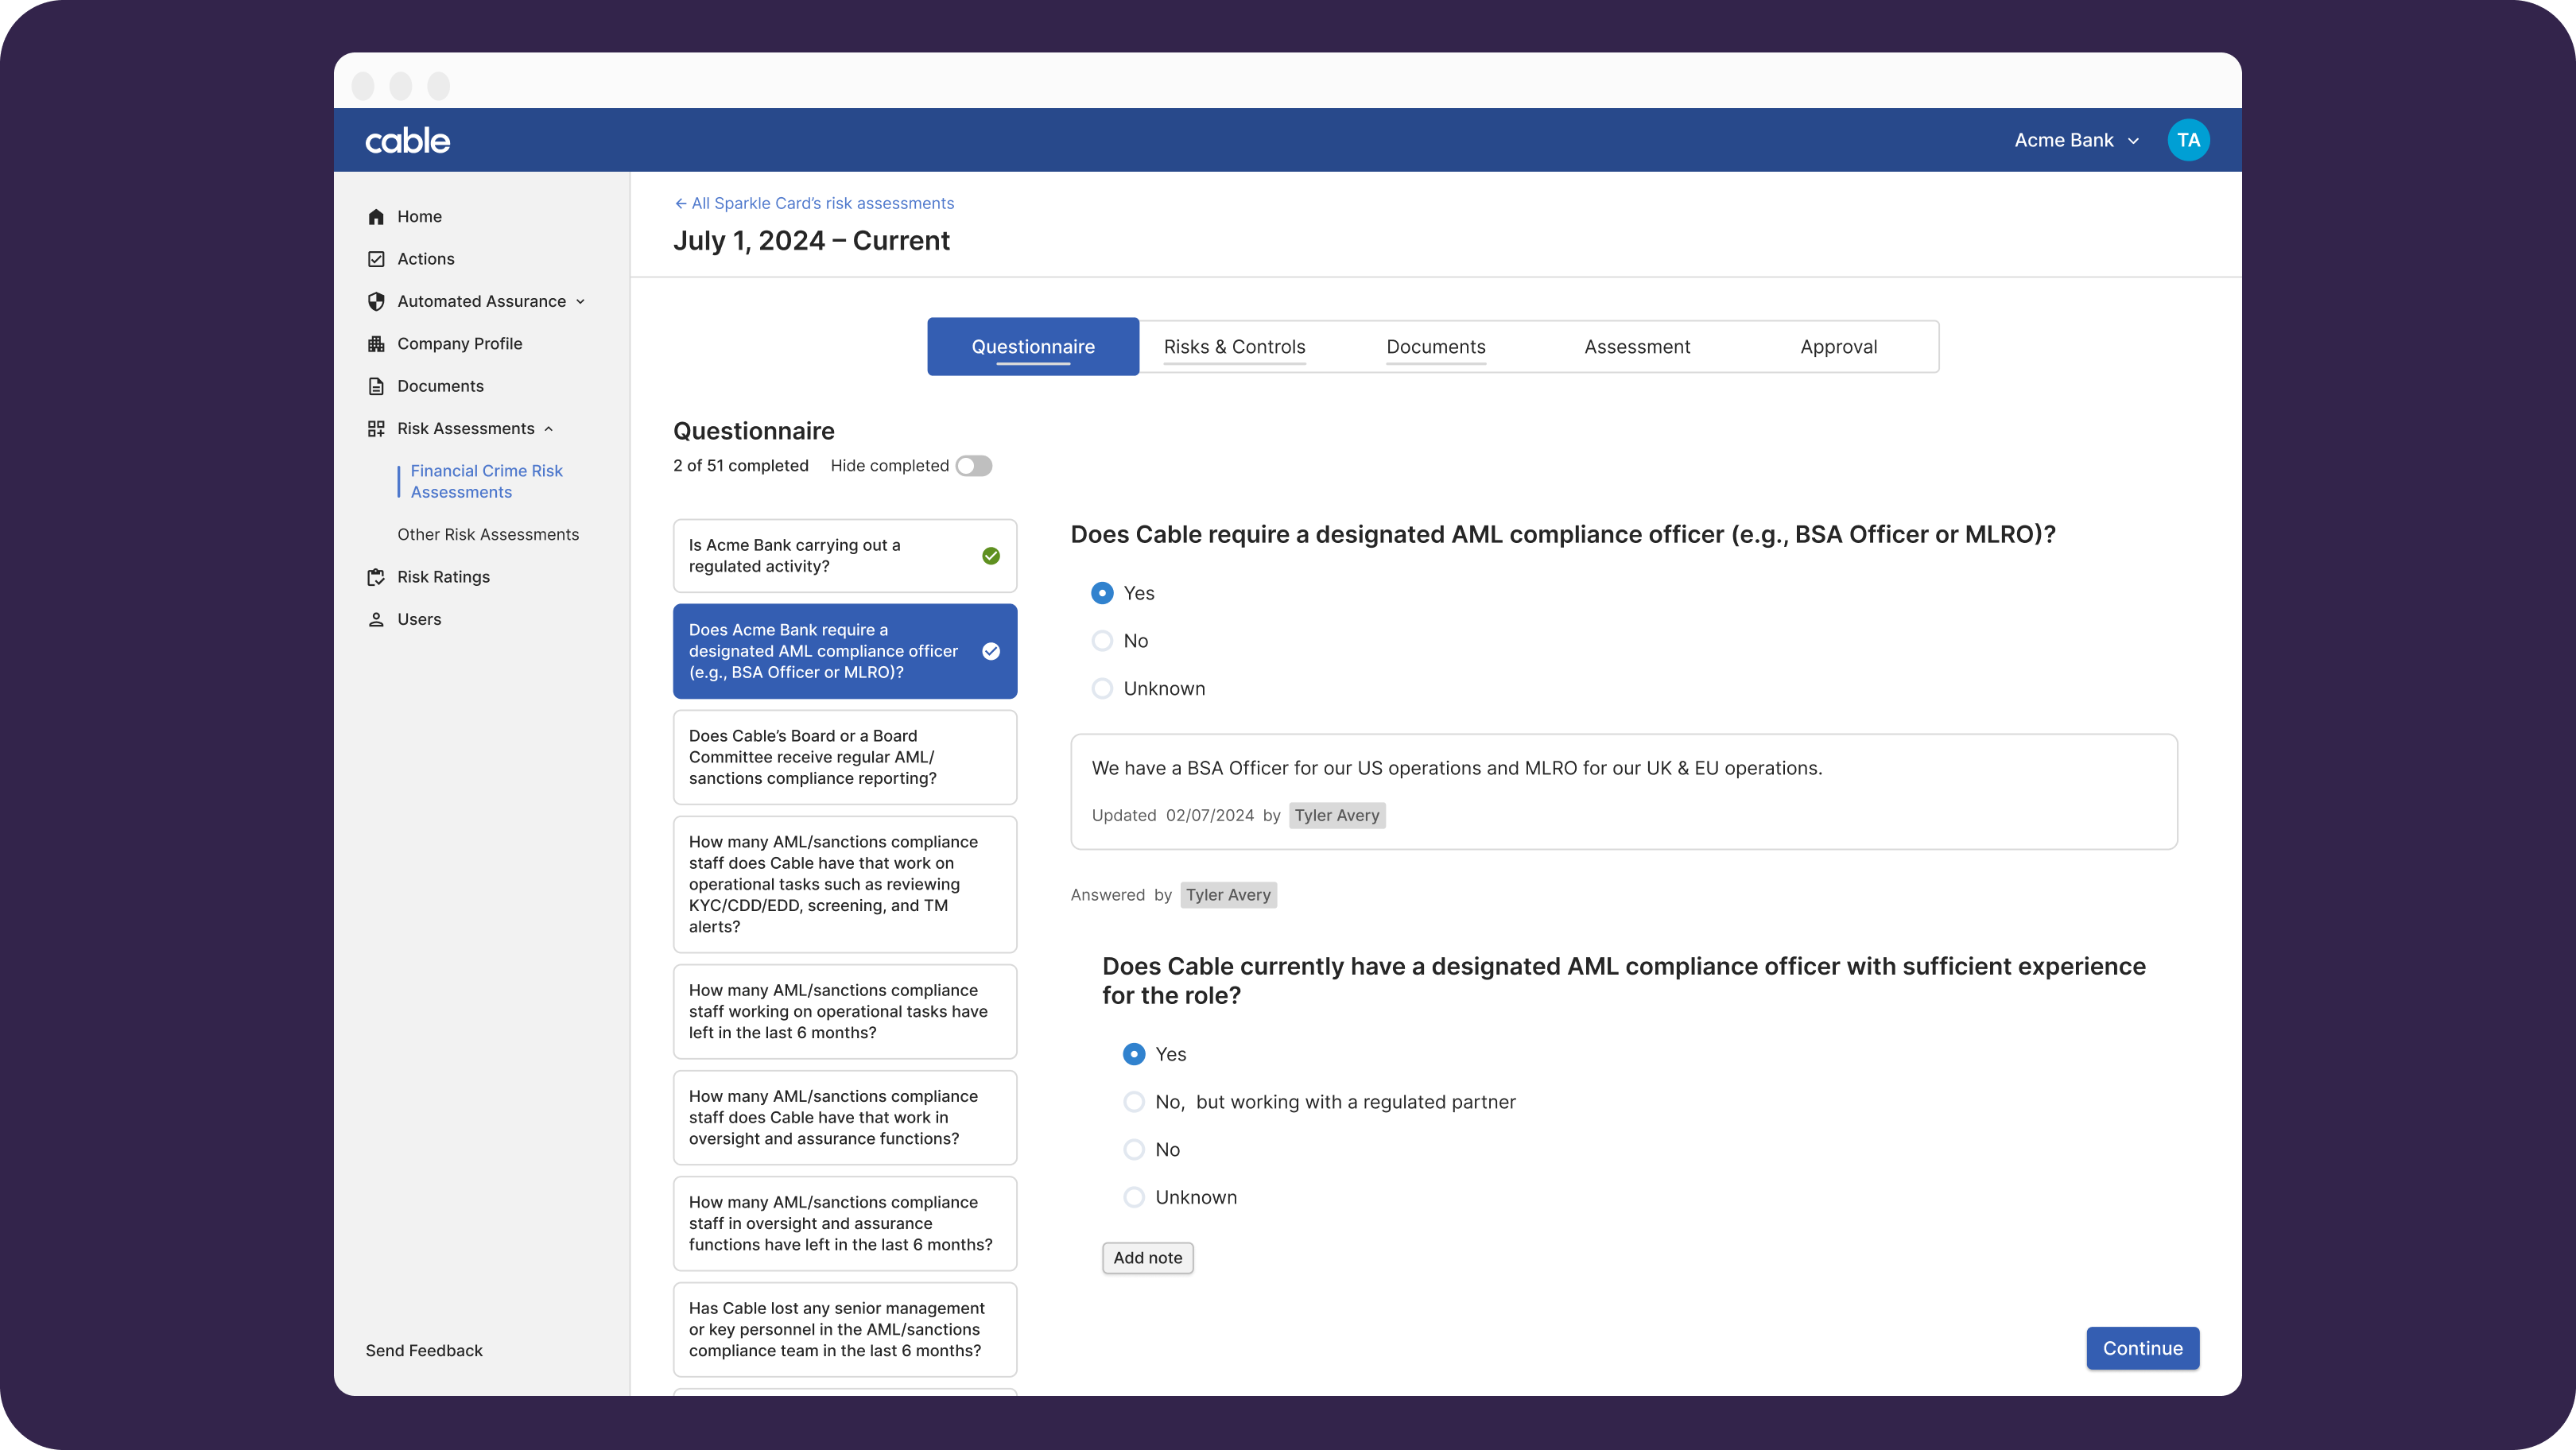Switch to the Risks & Controls tab
The width and height of the screenshot is (2576, 1450).
[x=1234, y=347]
